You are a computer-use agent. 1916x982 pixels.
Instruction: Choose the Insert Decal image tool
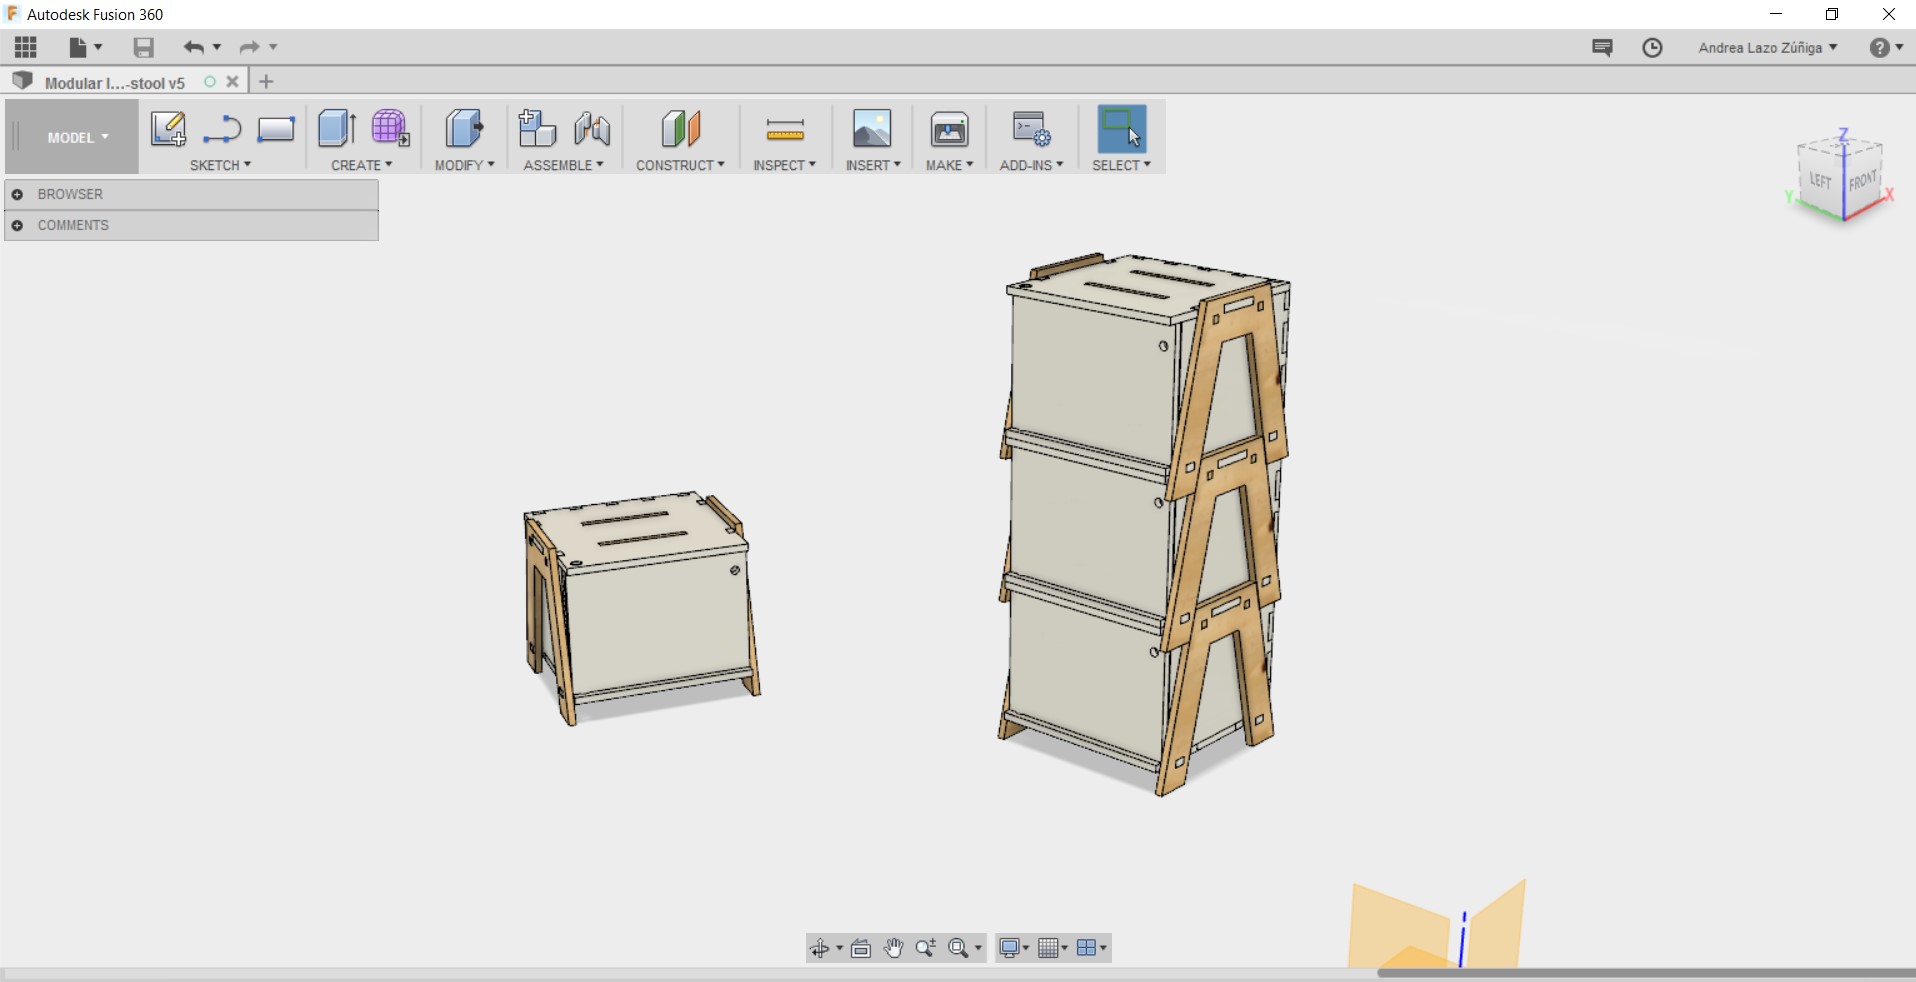(x=872, y=129)
